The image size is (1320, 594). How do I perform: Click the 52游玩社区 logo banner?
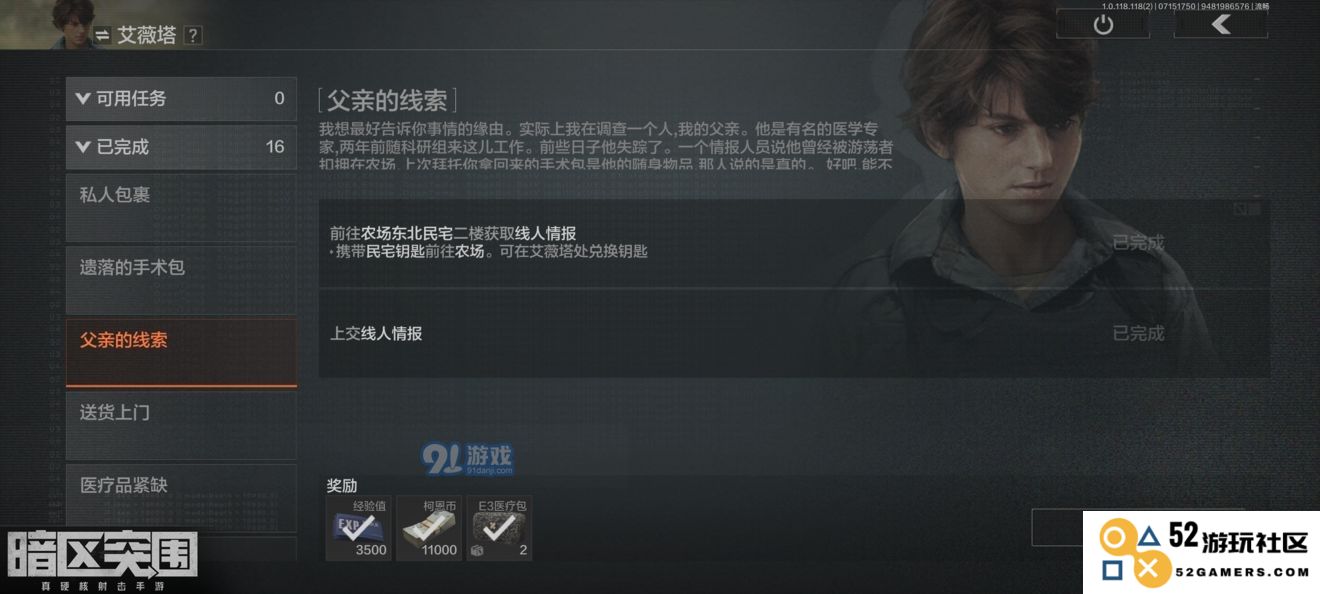pos(1201,553)
